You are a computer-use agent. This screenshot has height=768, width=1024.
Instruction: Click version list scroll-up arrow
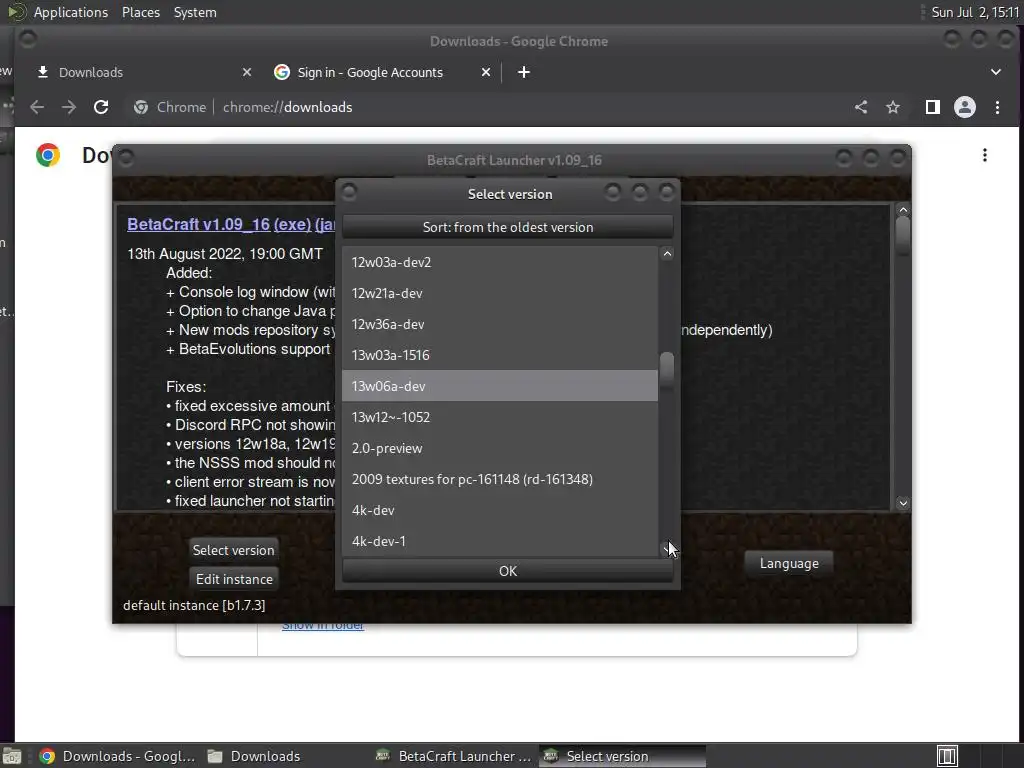(667, 253)
